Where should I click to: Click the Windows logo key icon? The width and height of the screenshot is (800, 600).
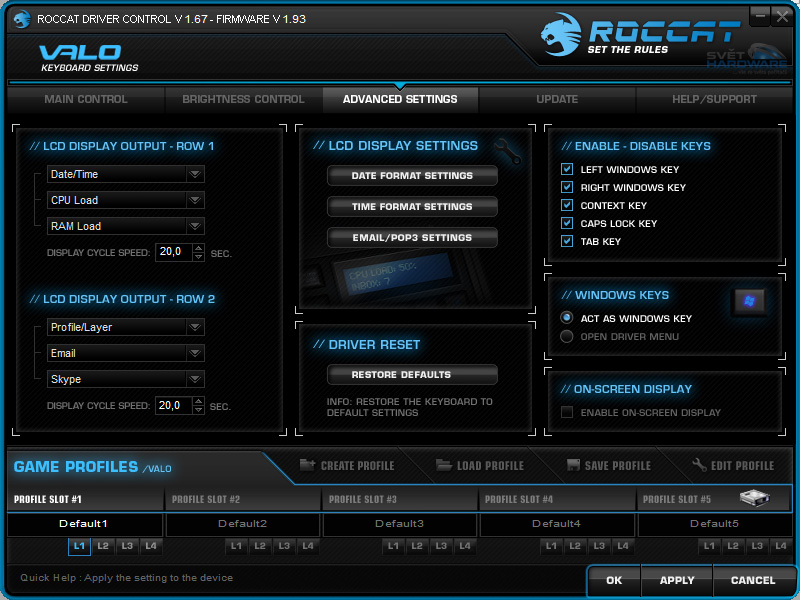pyautogui.click(x=749, y=300)
